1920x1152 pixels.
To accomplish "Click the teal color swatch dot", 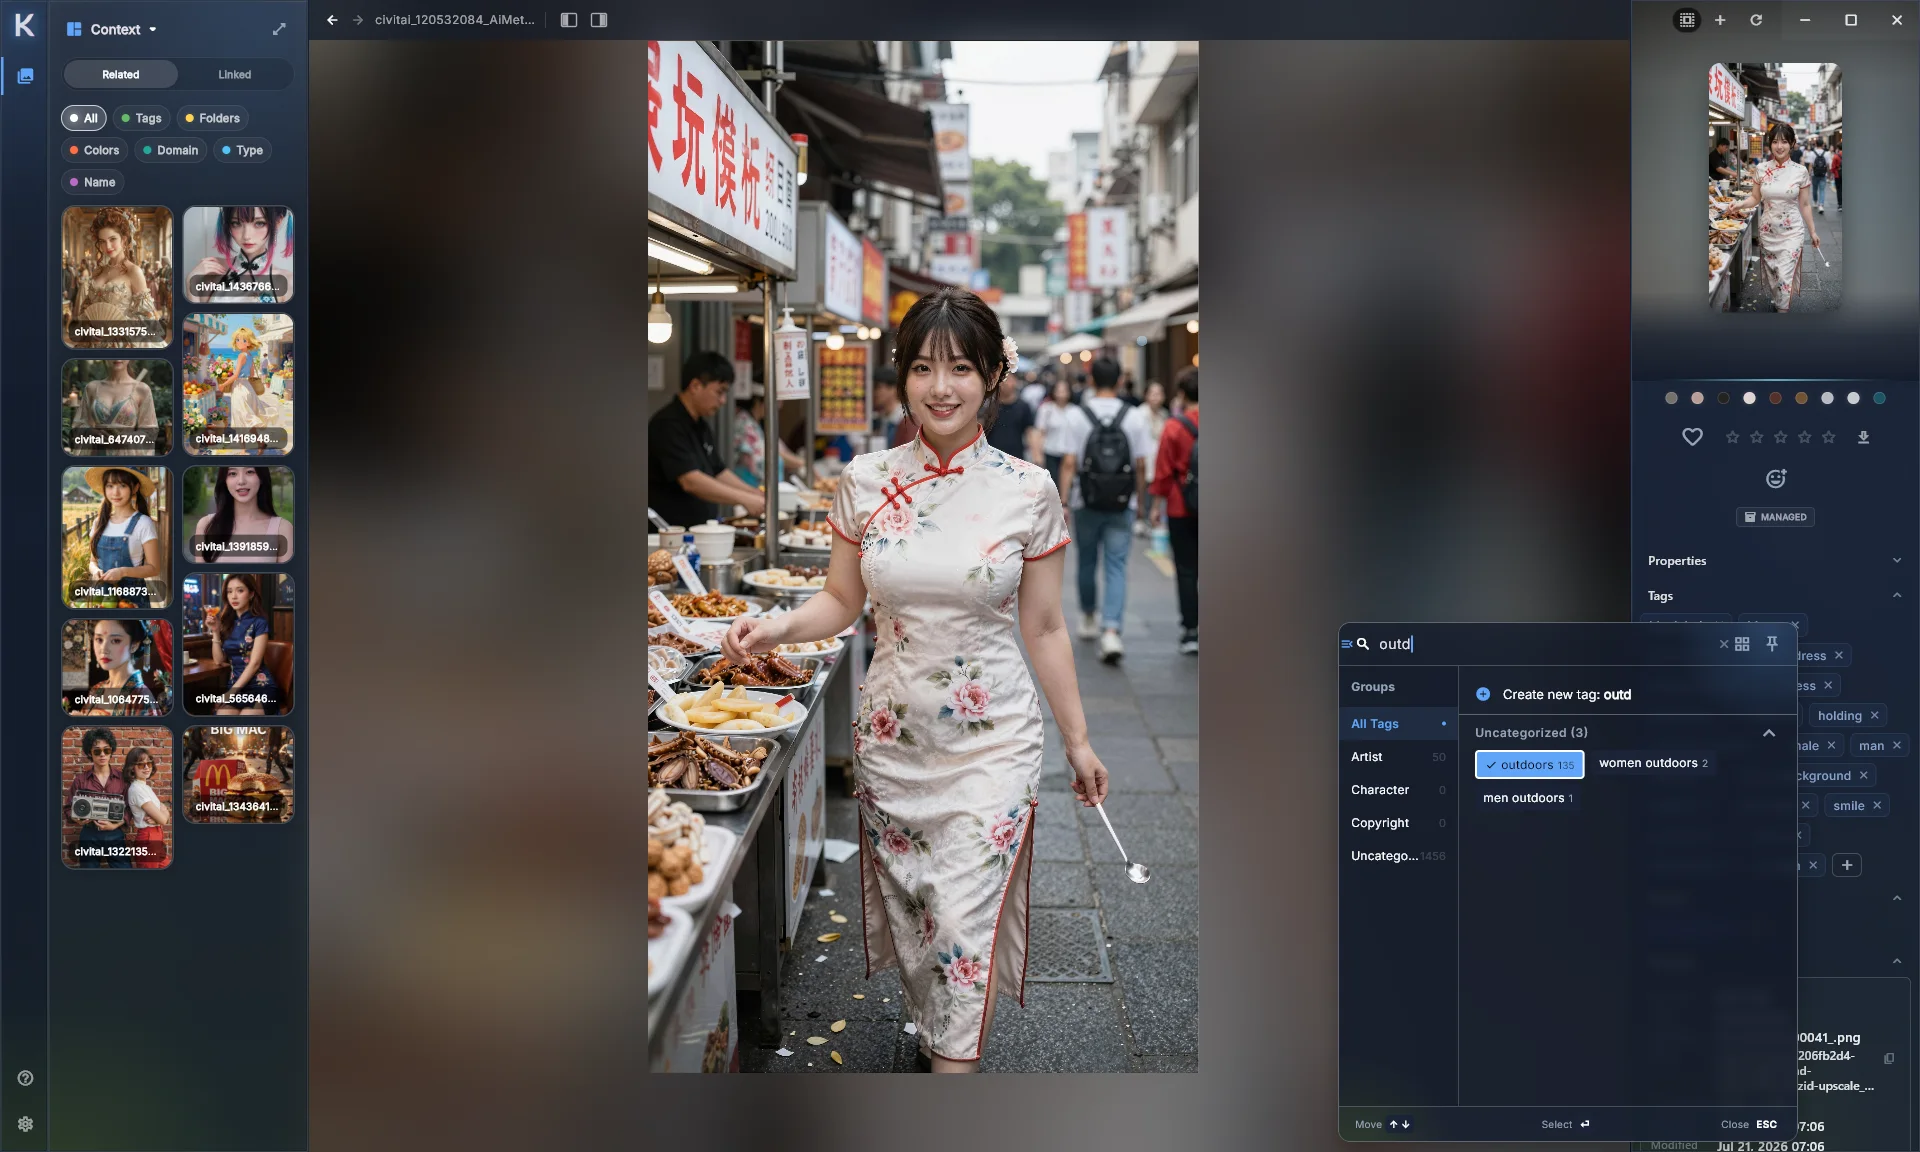I will click(x=1879, y=398).
